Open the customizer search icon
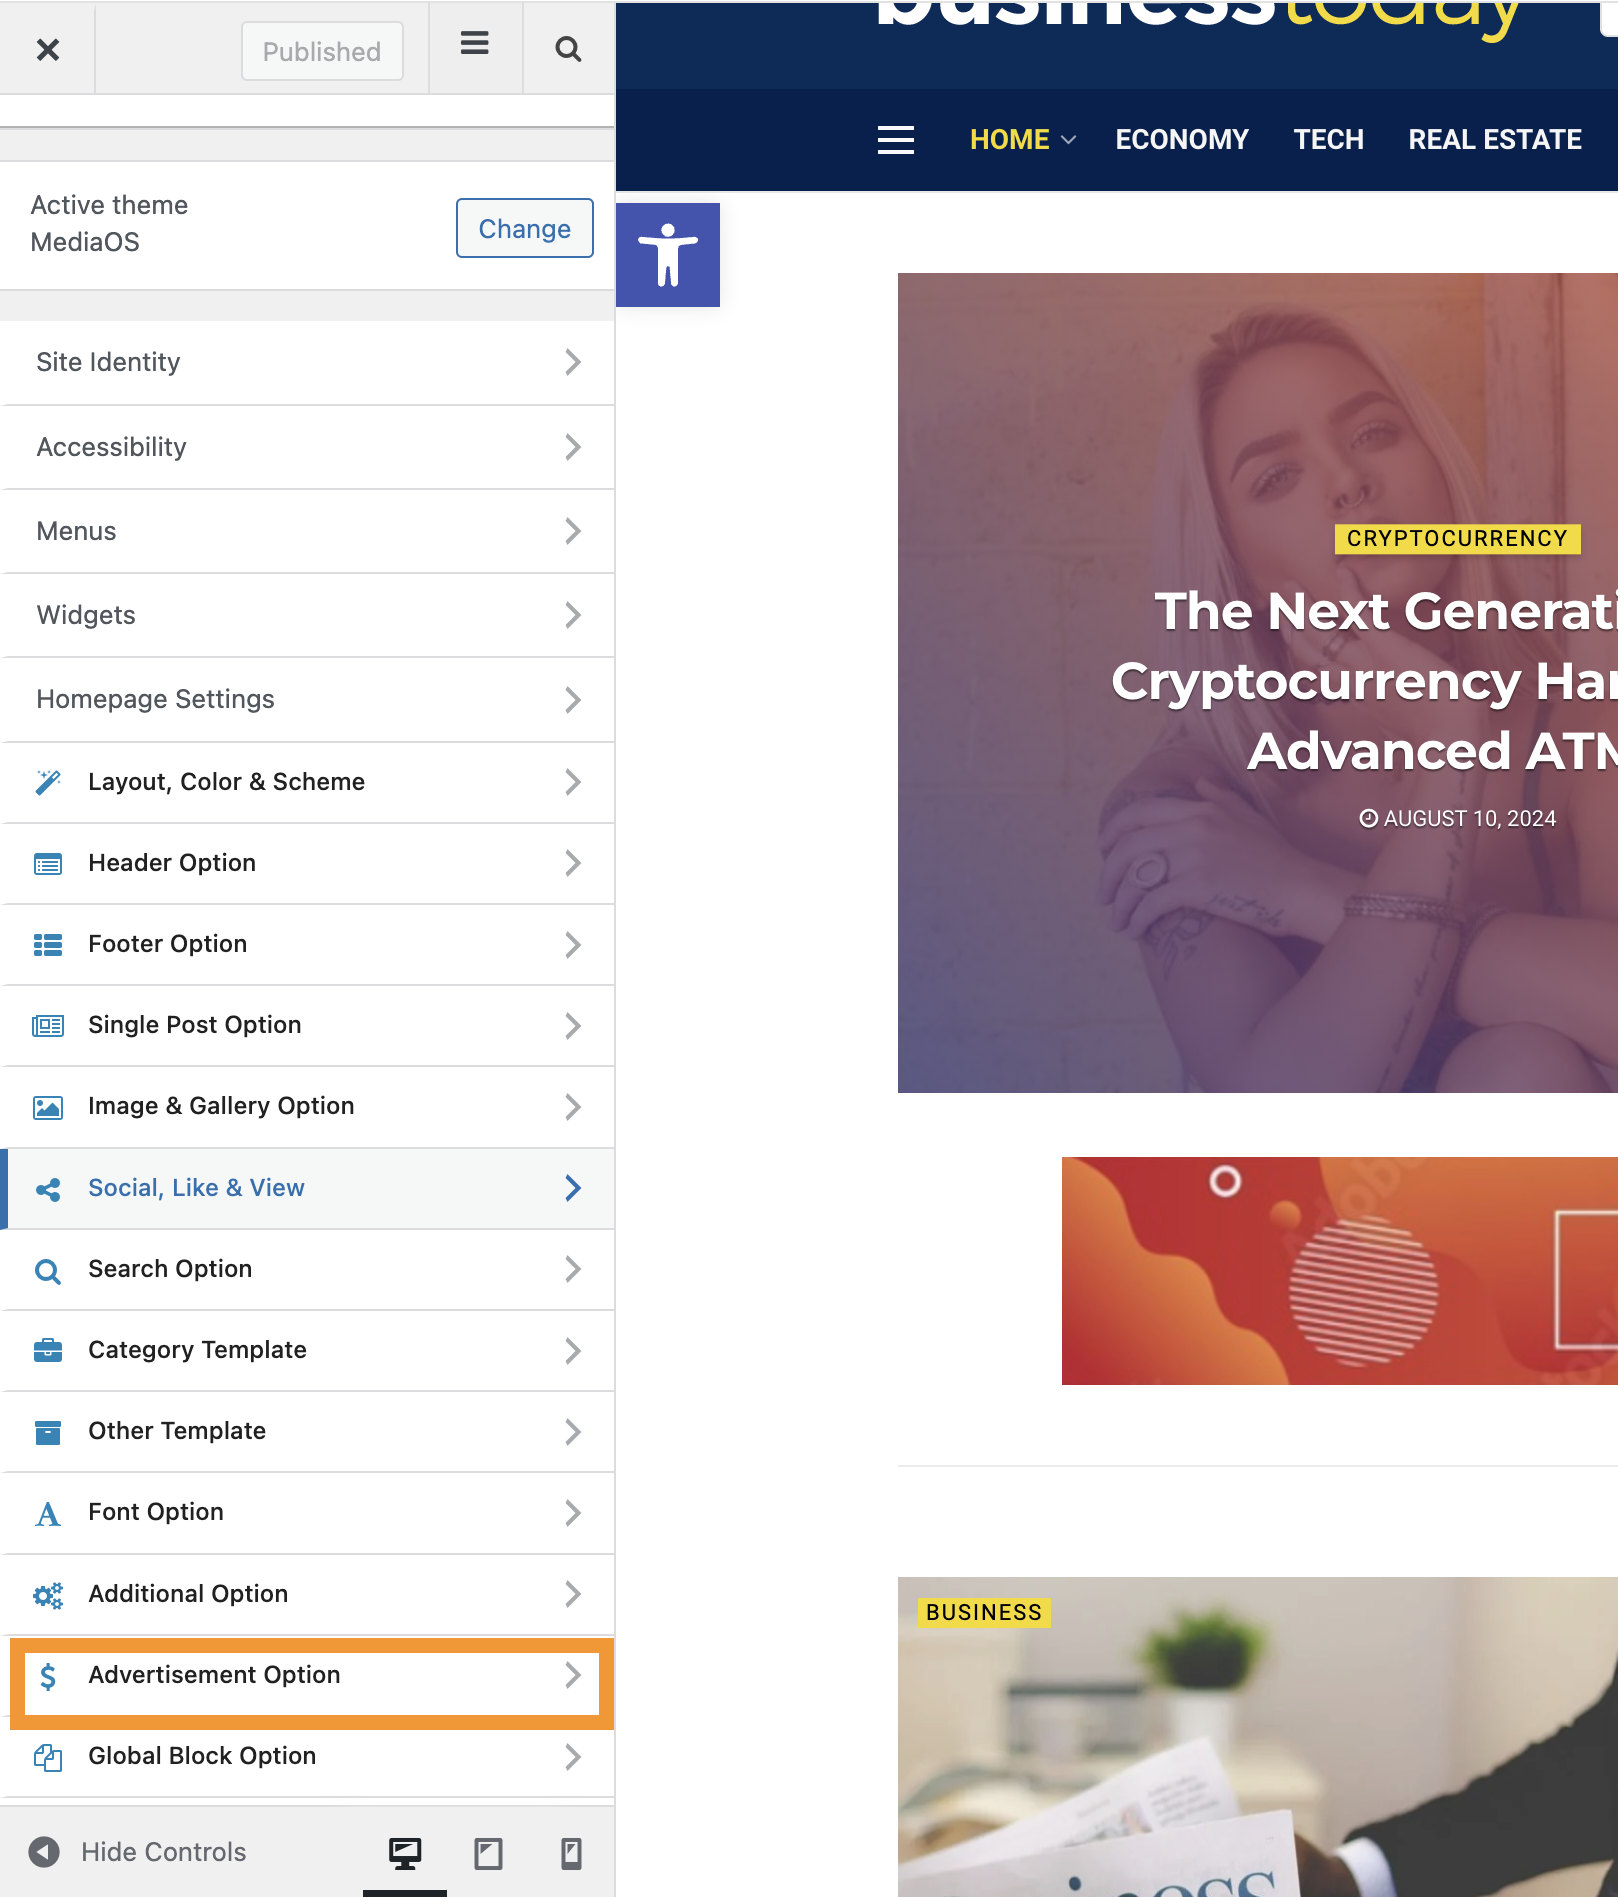 [568, 49]
